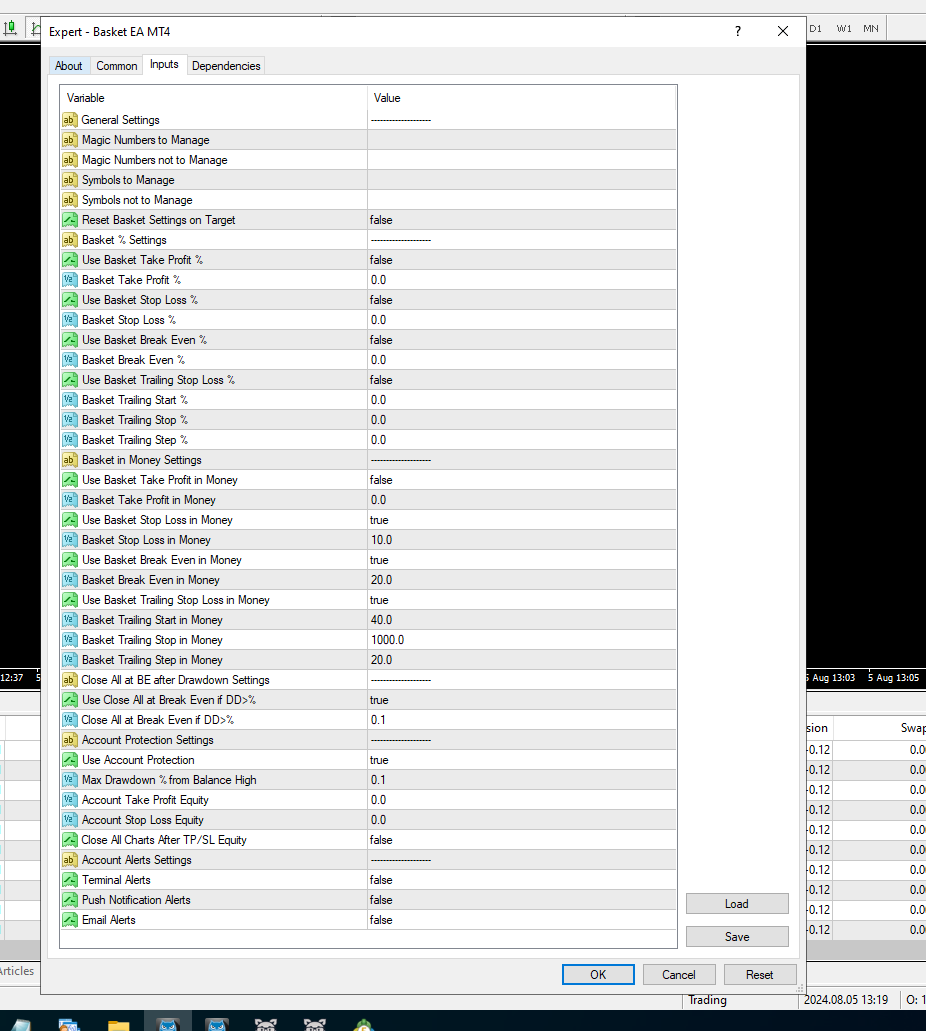The width and height of the screenshot is (926, 1031).
Task: Click the Use Account Protection boolean icon
Action: (70, 759)
